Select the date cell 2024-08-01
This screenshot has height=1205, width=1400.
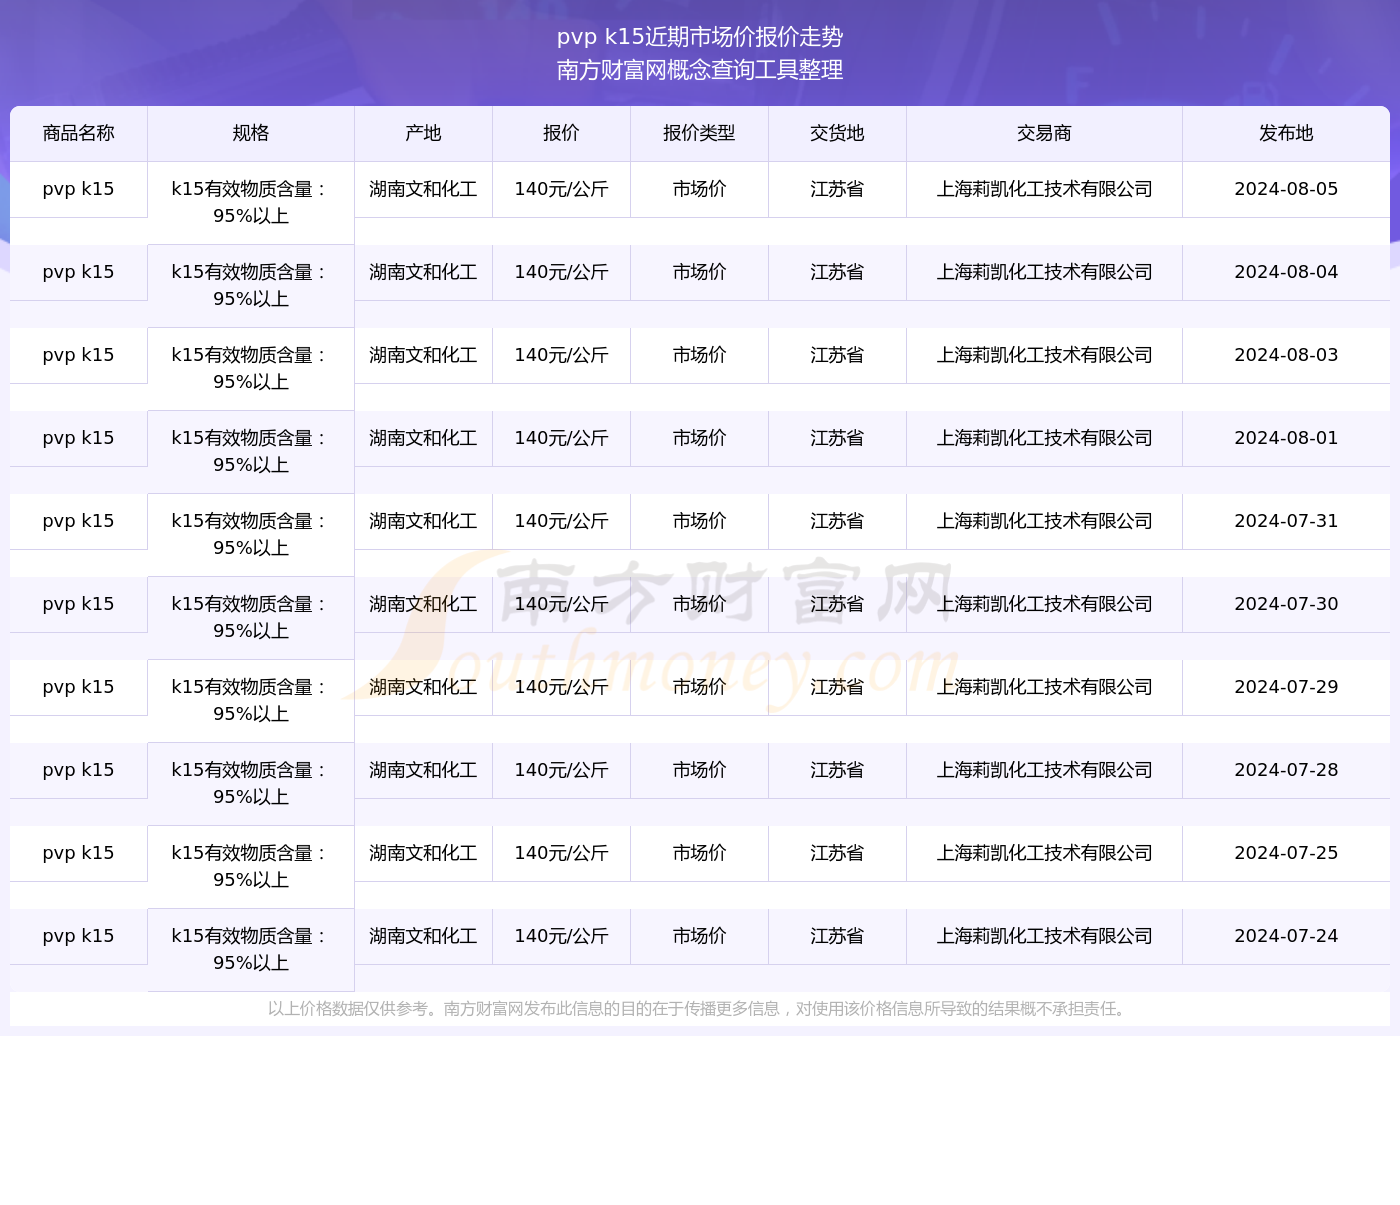[x=1286, y=438]
